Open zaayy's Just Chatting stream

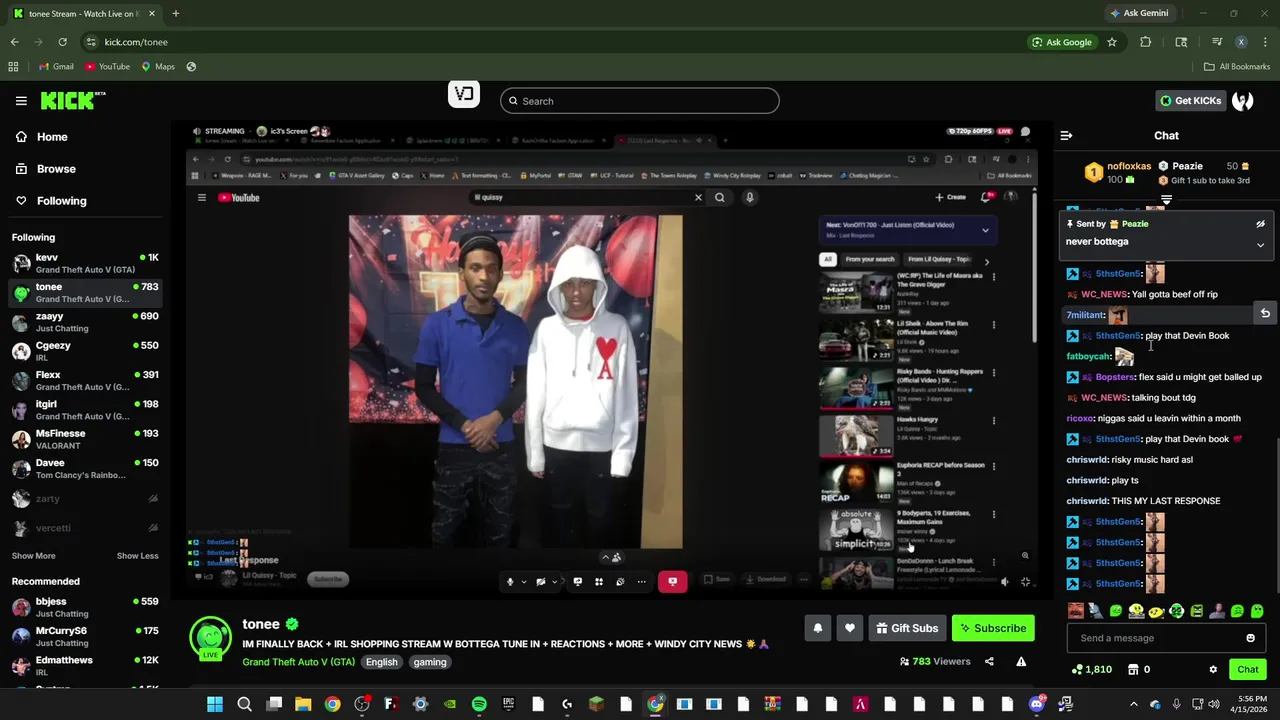[x=85, y=322]
